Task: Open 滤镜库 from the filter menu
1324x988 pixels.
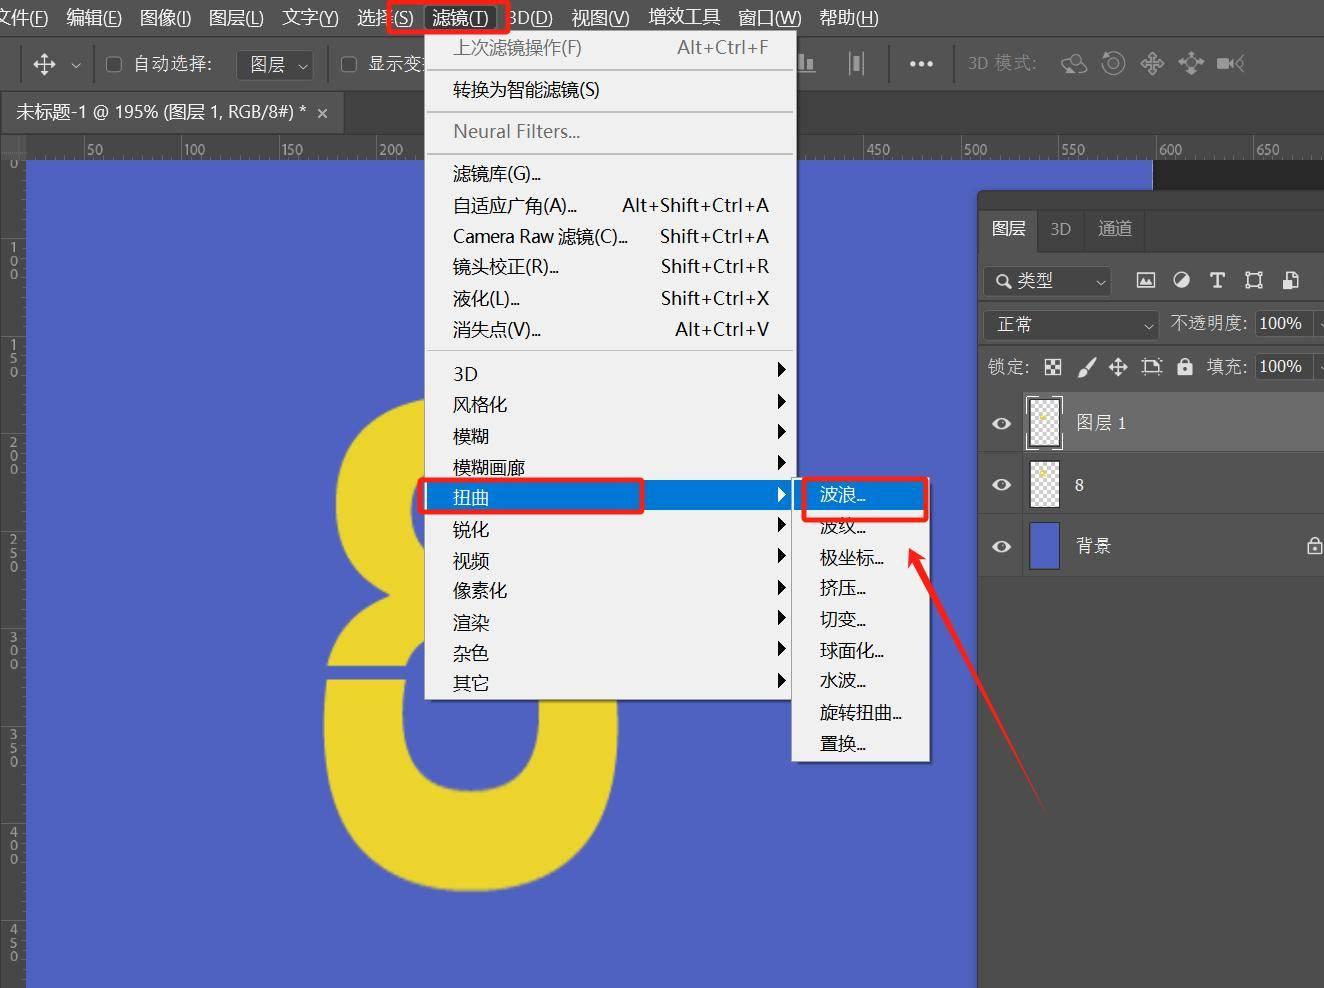Action: click(496, 174)
